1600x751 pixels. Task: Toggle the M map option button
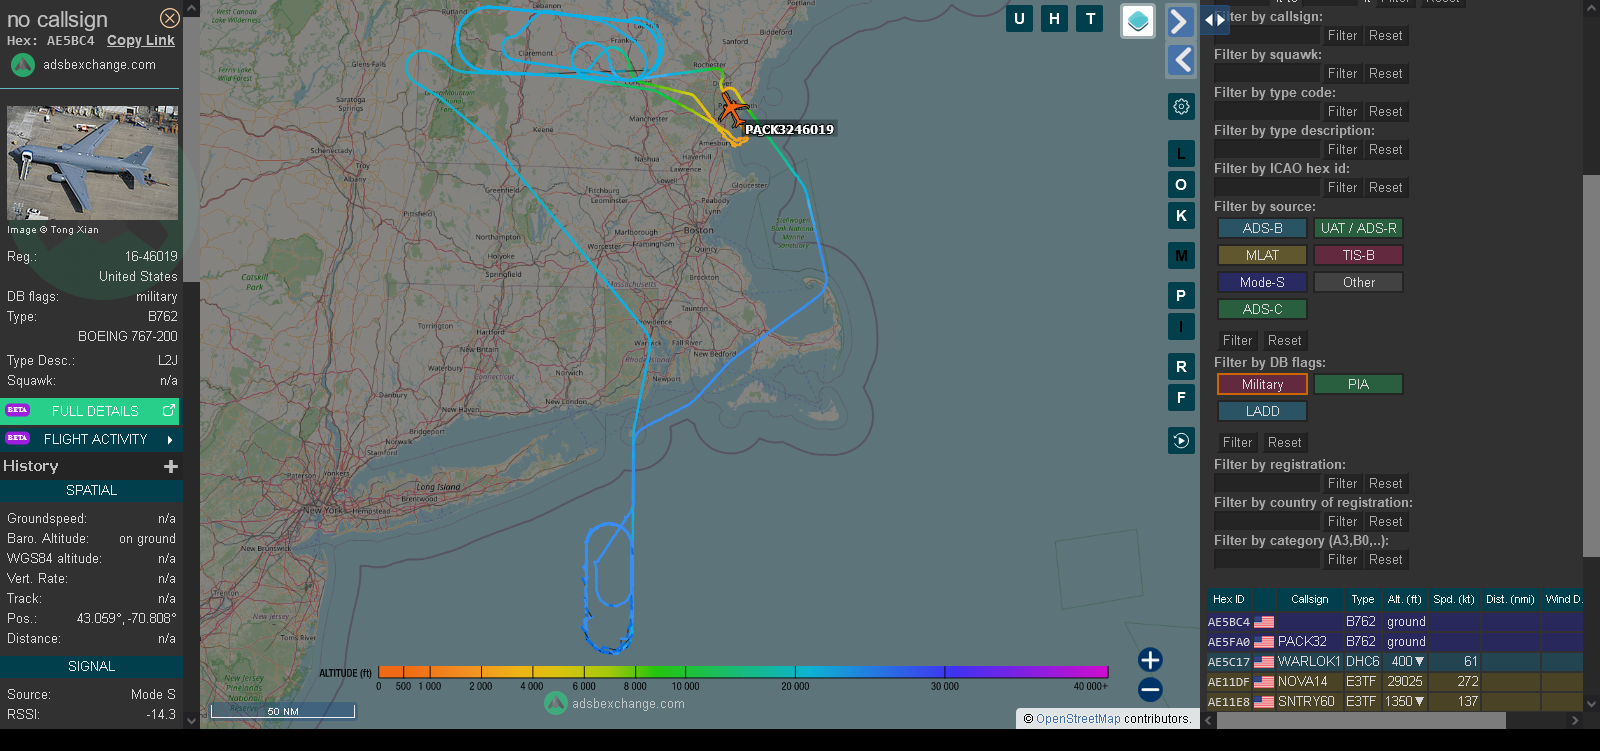(1181, 256)
